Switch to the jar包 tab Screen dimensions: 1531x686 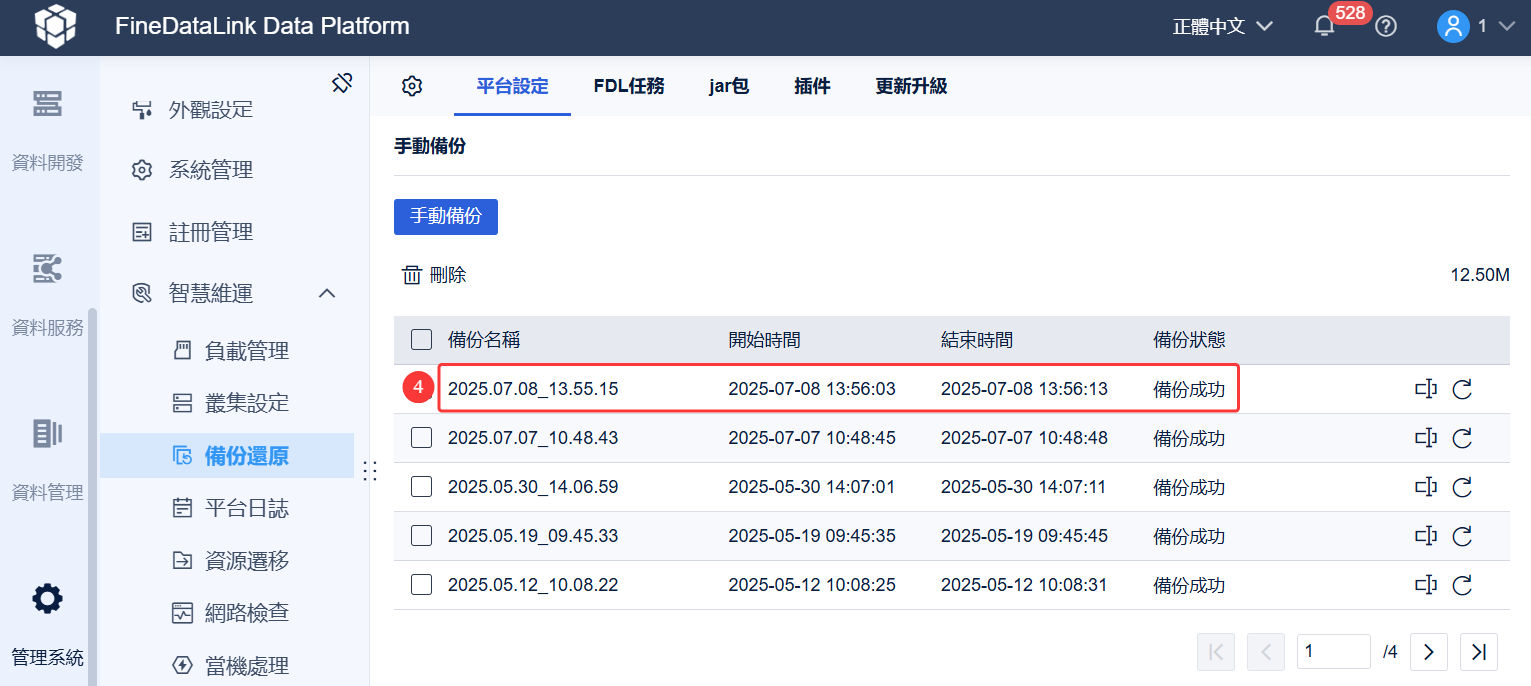(x=729, y=86)
